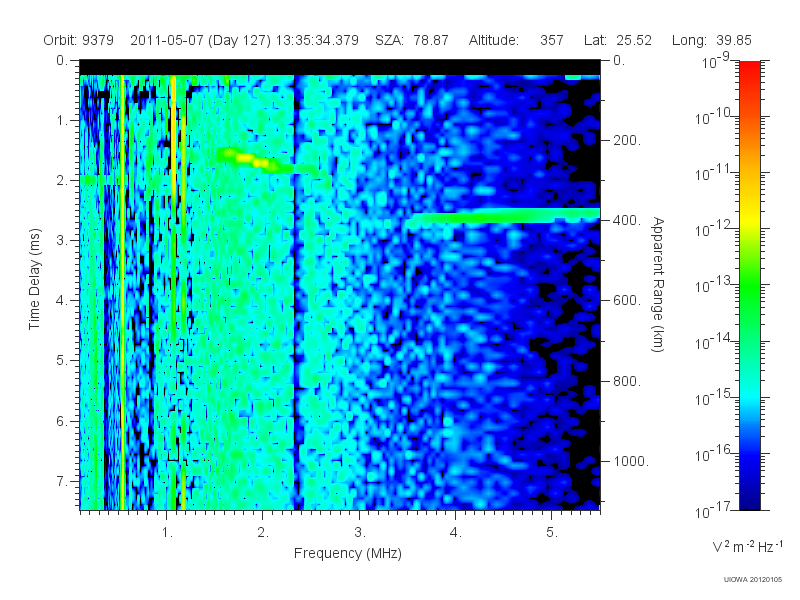
Task: Click the 'Altitude:' label
Action: click(493, 40)
